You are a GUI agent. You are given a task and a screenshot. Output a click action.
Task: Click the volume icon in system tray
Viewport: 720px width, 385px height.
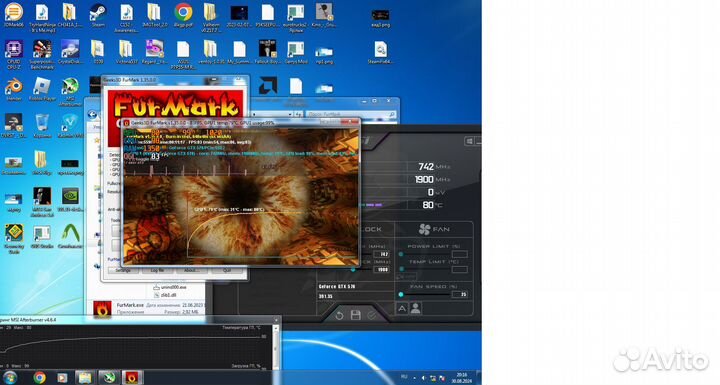click(x=423, y=378)
